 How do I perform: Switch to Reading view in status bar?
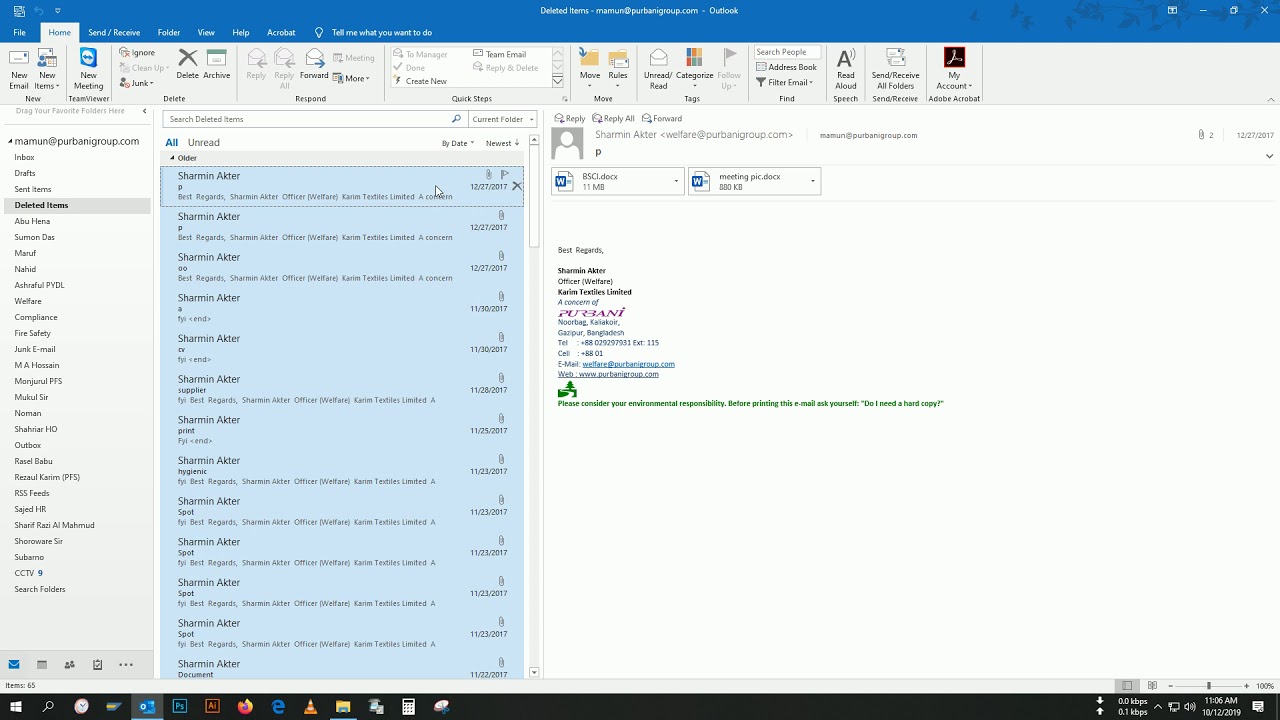(x=1152, y=686)
